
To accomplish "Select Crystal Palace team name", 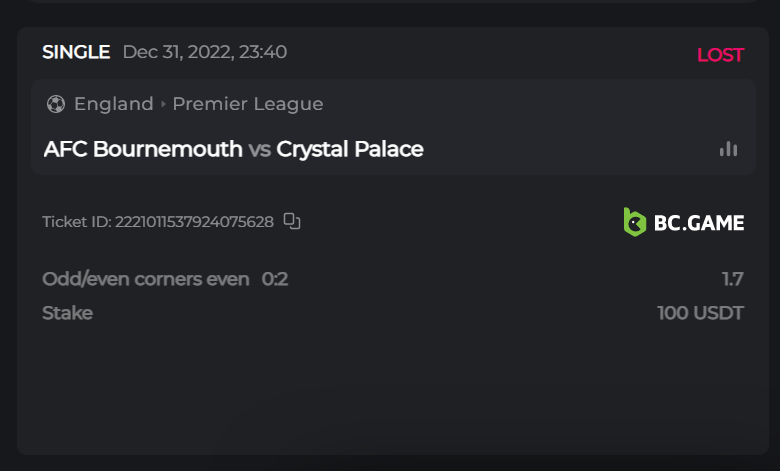I will 350,149.
